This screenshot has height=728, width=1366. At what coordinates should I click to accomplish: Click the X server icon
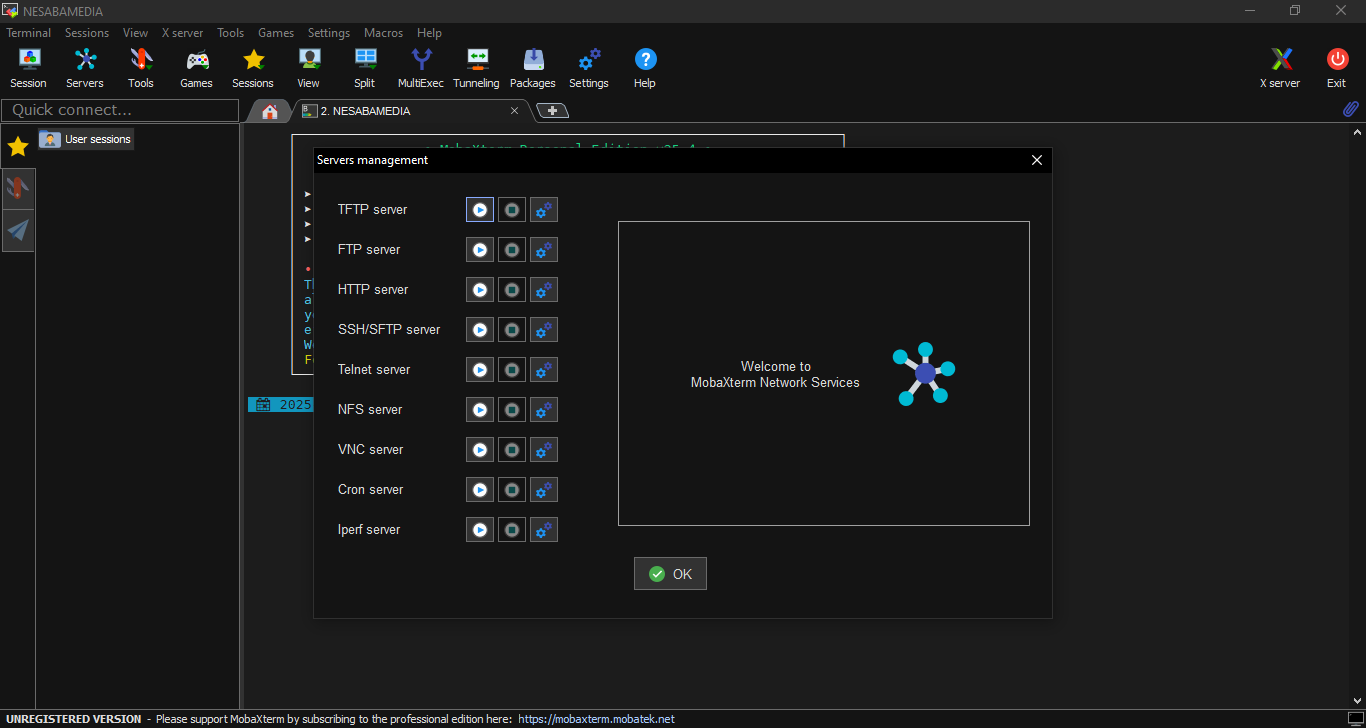(1280, 68)
